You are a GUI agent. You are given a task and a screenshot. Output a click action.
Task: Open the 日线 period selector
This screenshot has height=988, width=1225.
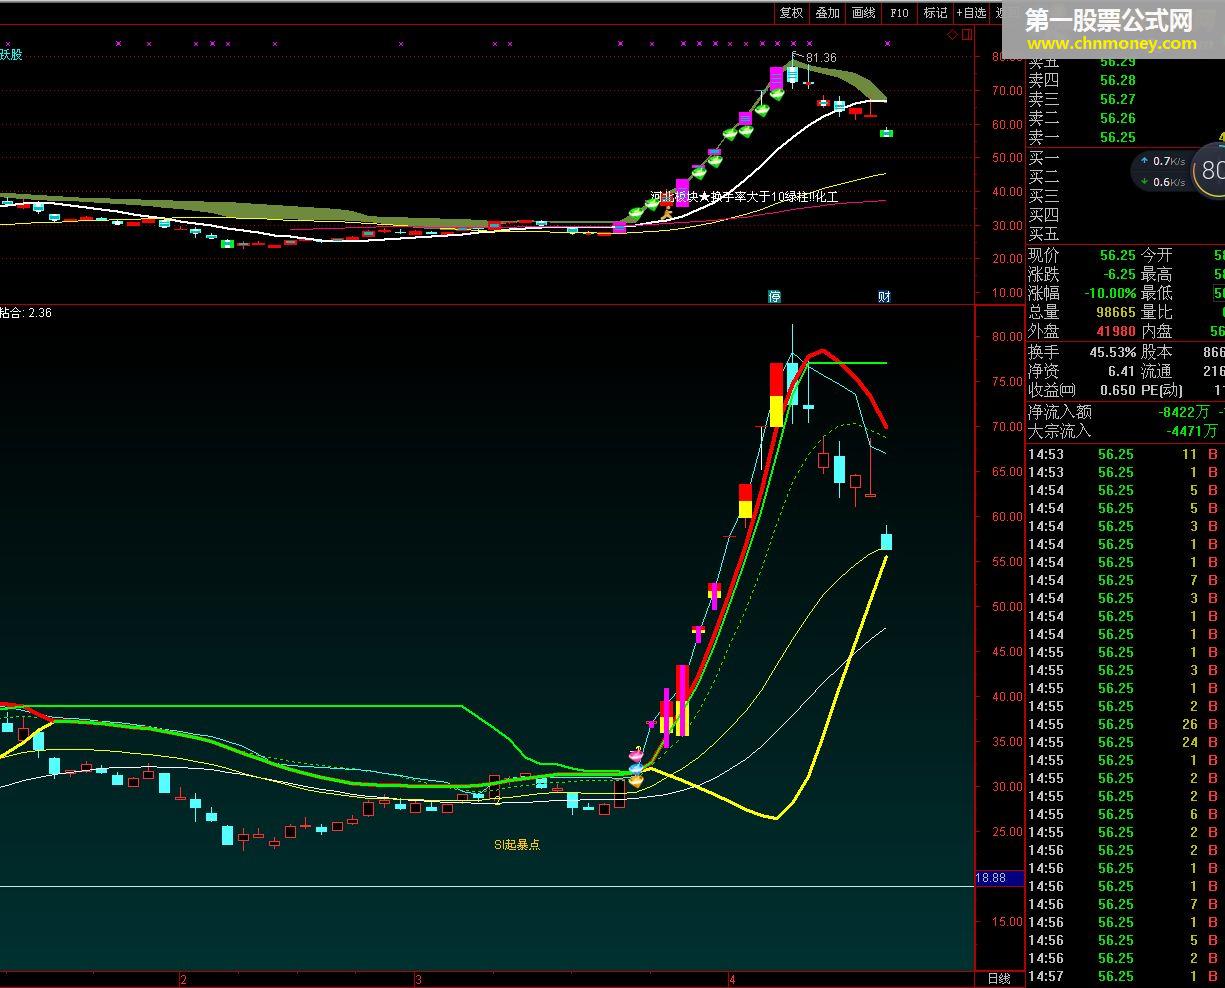[x=998, y=978]
